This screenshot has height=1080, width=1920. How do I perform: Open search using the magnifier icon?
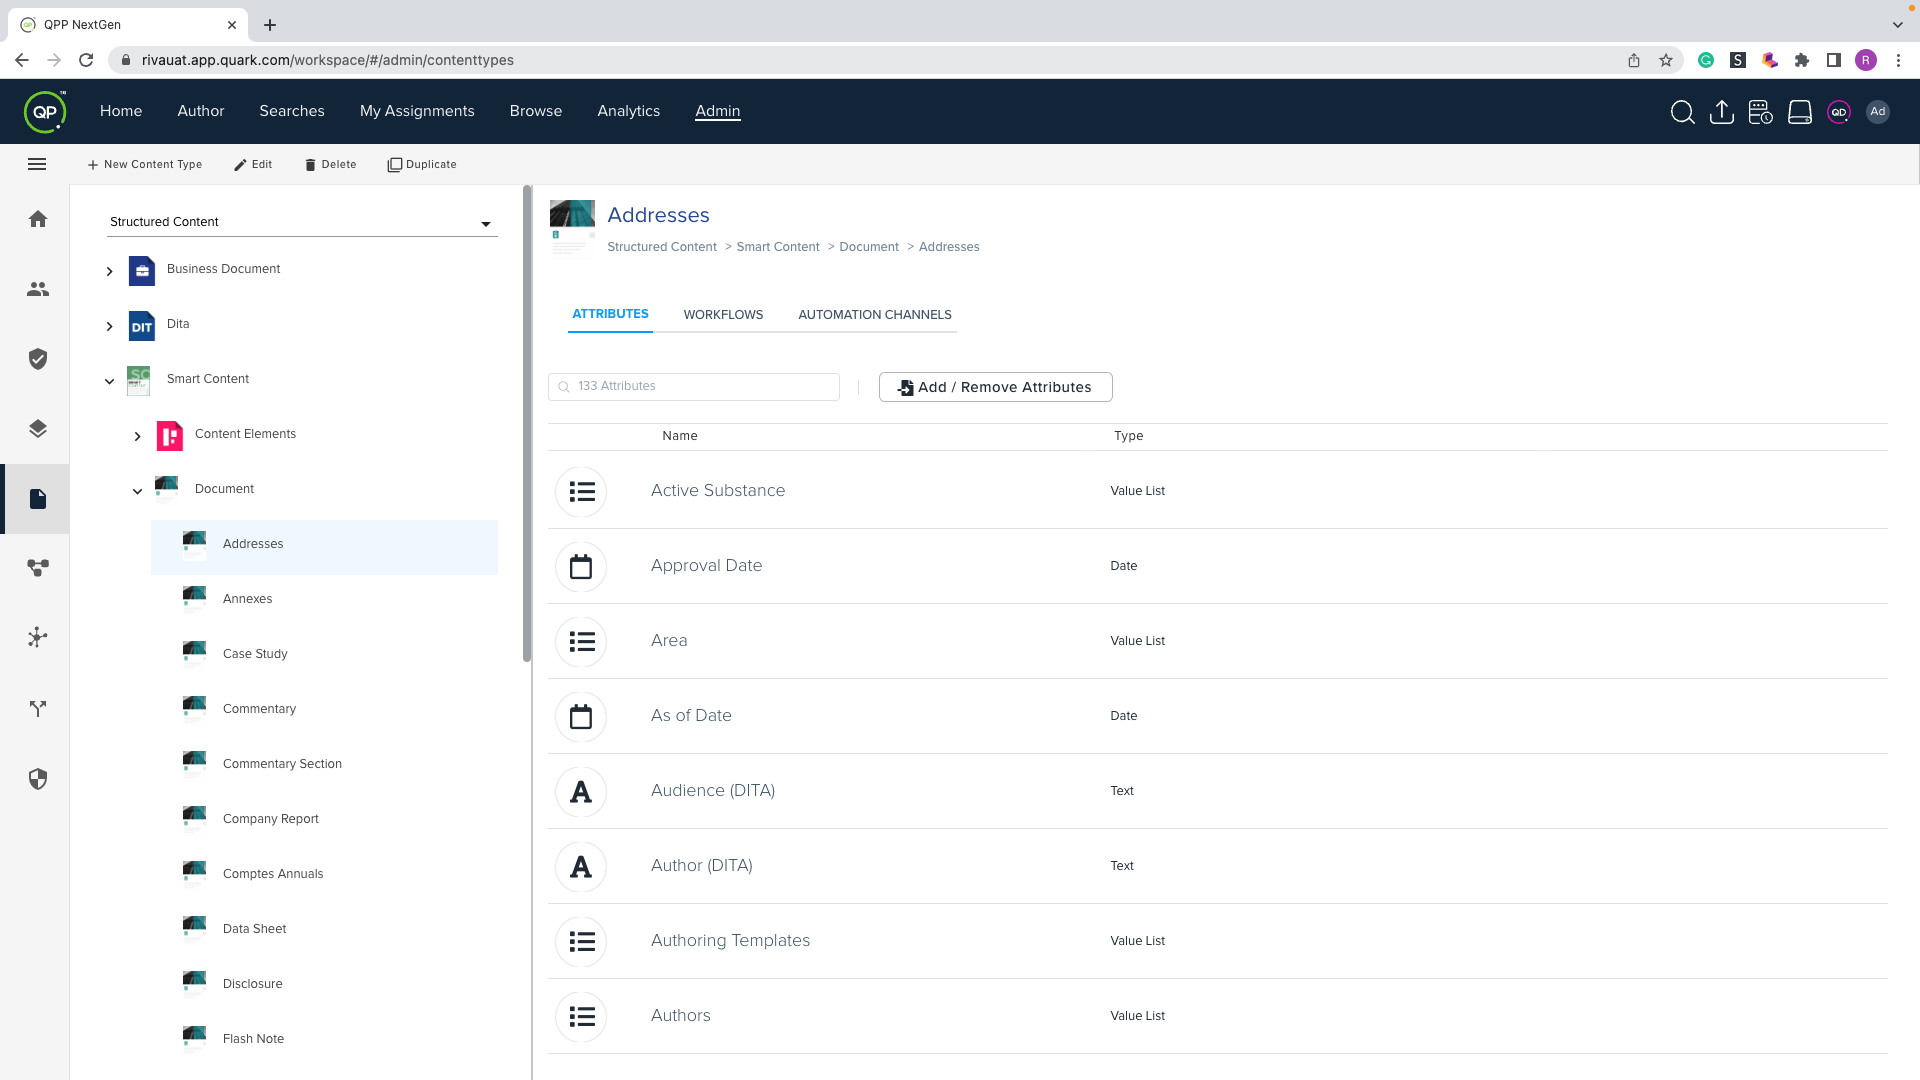pyautogui.click(x=1683, y=112)
